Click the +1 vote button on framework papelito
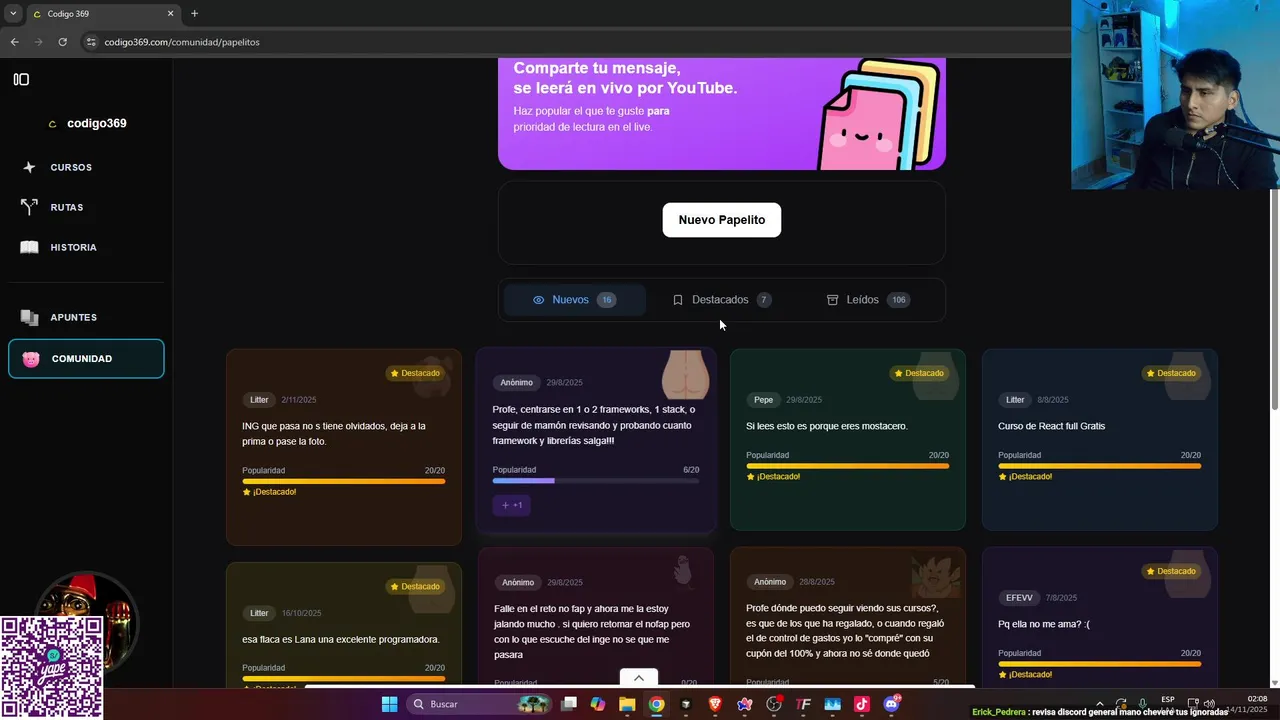The height and width of the screenshot is (720, 1280). coord(511,505)
